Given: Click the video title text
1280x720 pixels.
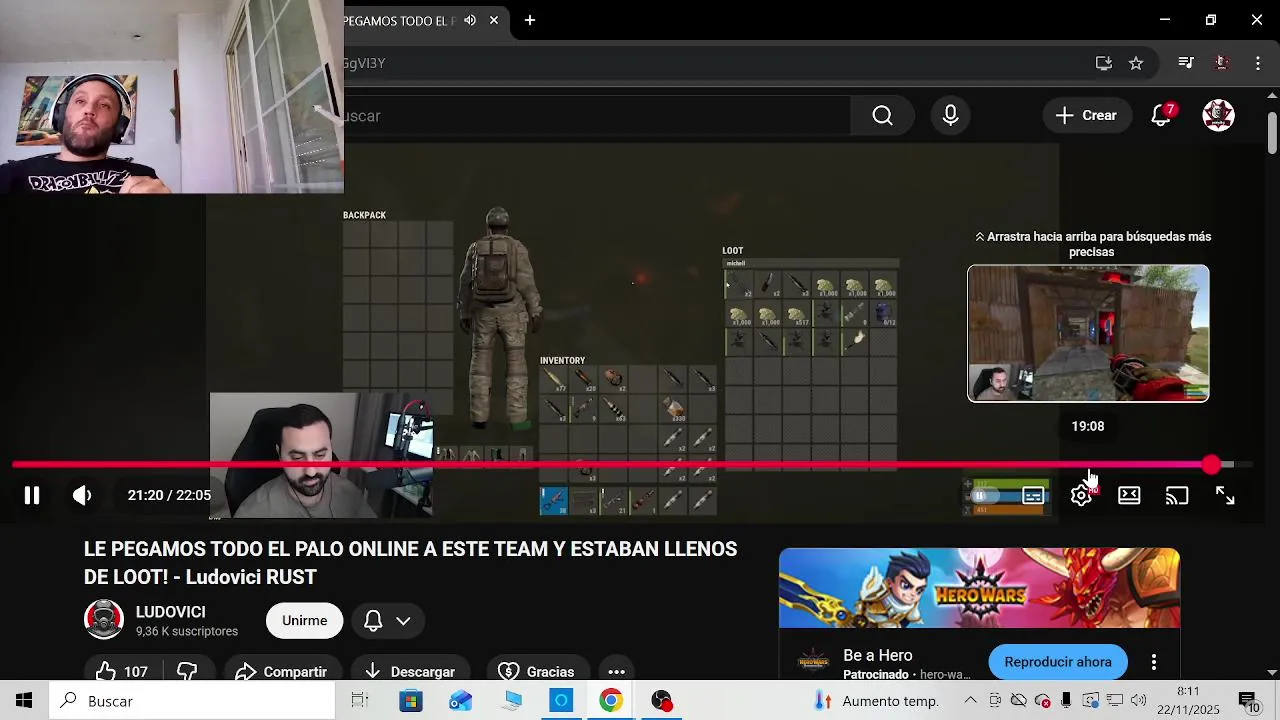Looking at the screenshot, I should 410,563.
